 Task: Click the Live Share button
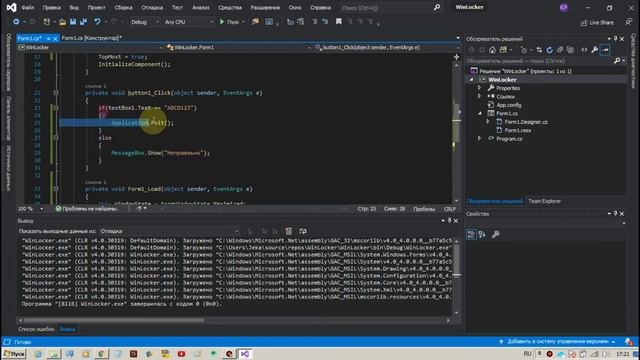[x=597, y=22]
